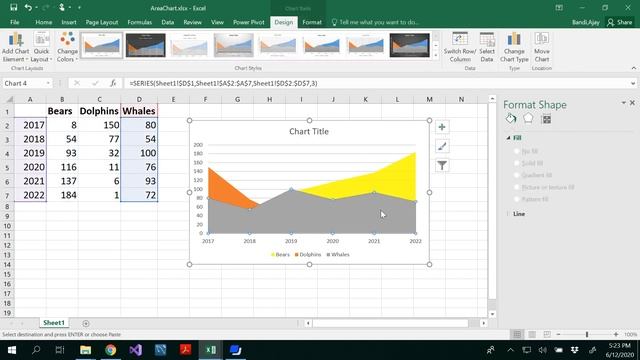Image resolution: width=640 pixels, height=360 pixels.
Task: Switch to Insert tab
Action: (69, 22)
